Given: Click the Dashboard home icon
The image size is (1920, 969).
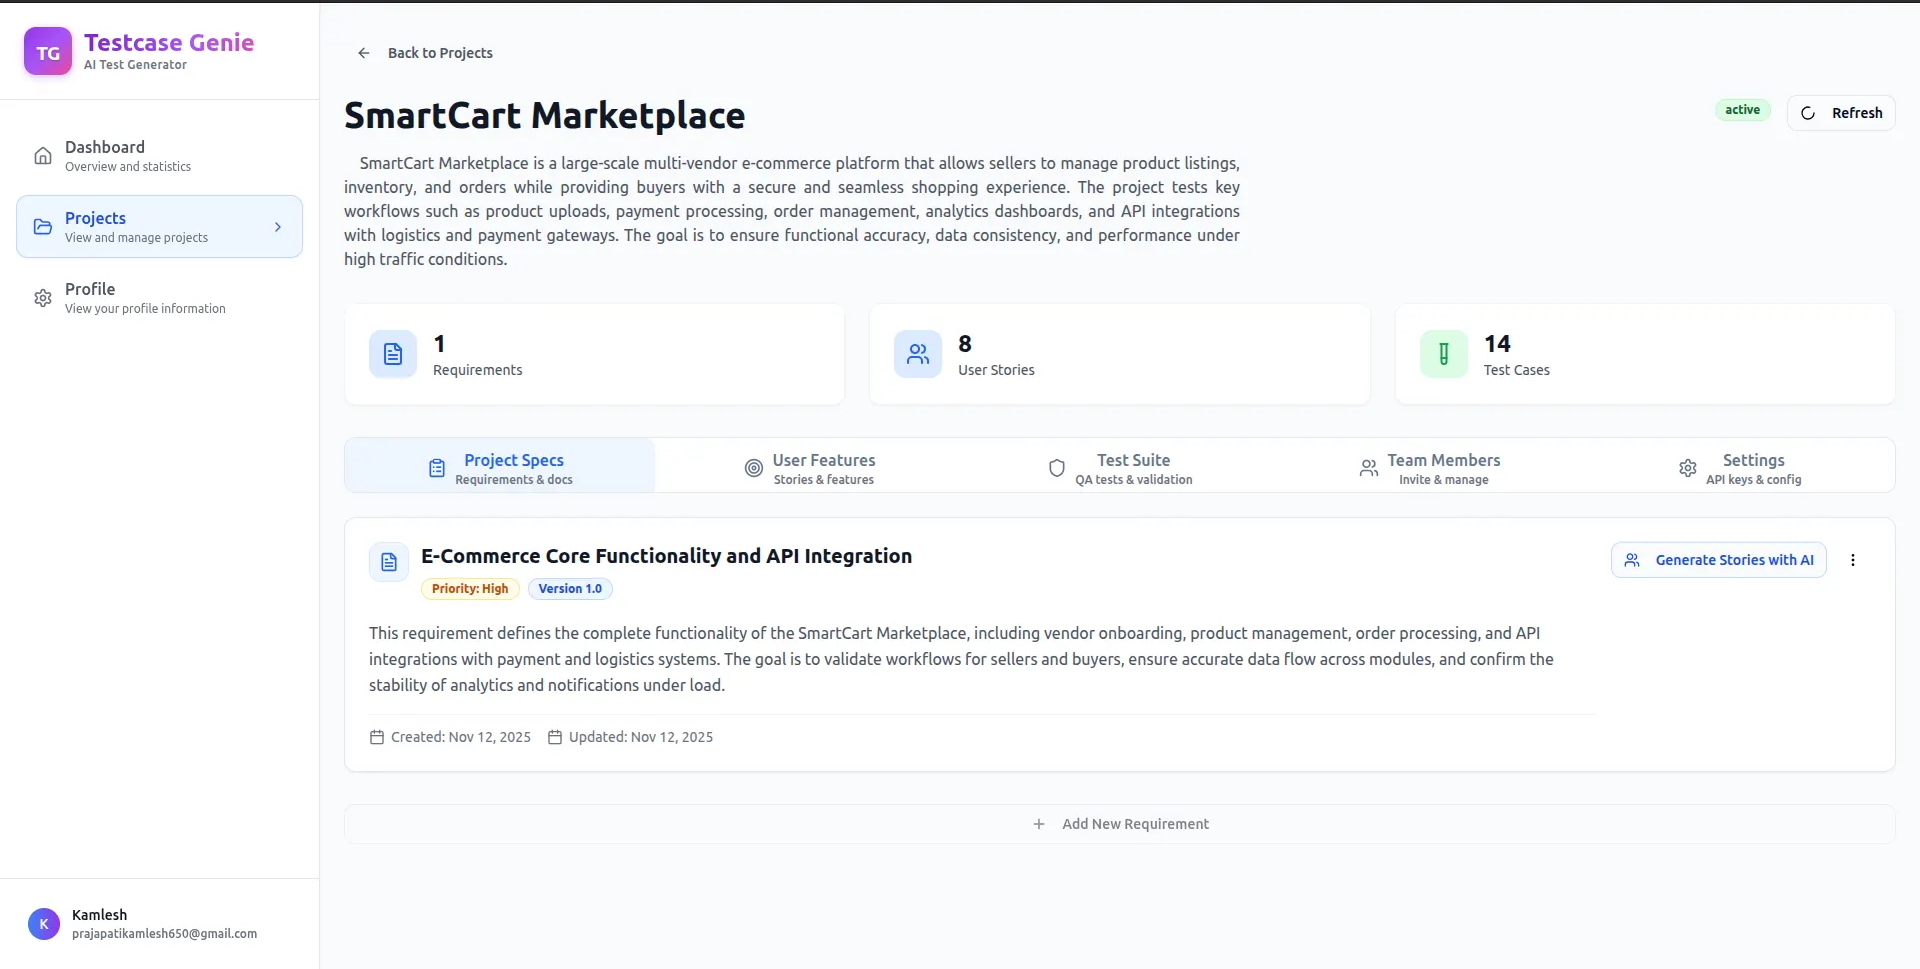Looking at the screenshot, I should tap(43, 156).
